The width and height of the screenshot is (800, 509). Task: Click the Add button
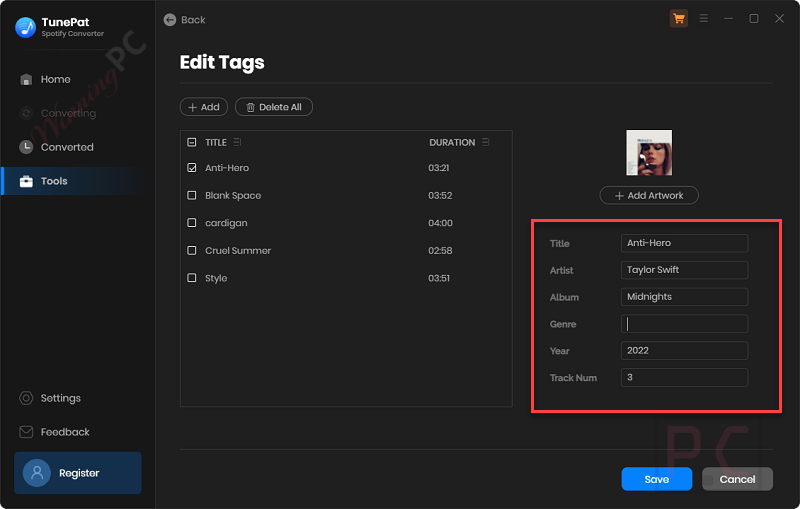click(x=204, y=107)
